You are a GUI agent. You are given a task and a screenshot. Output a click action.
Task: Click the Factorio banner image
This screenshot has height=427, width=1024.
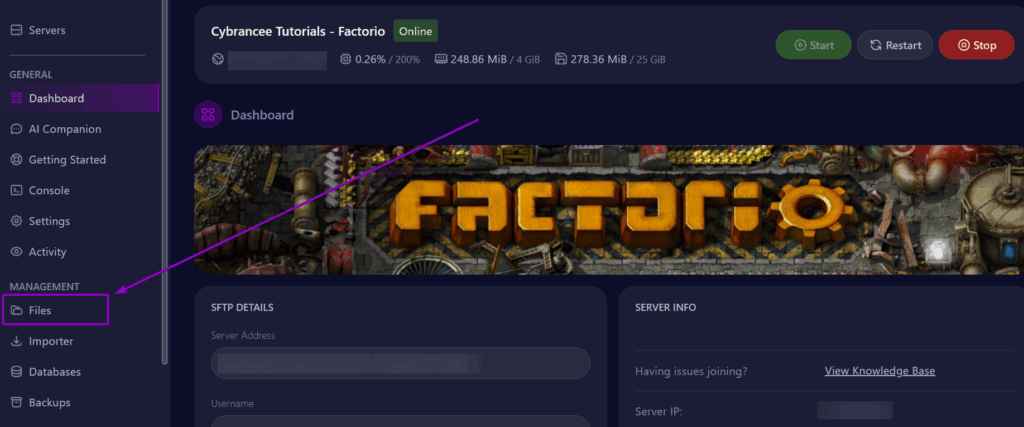[609, 210]
